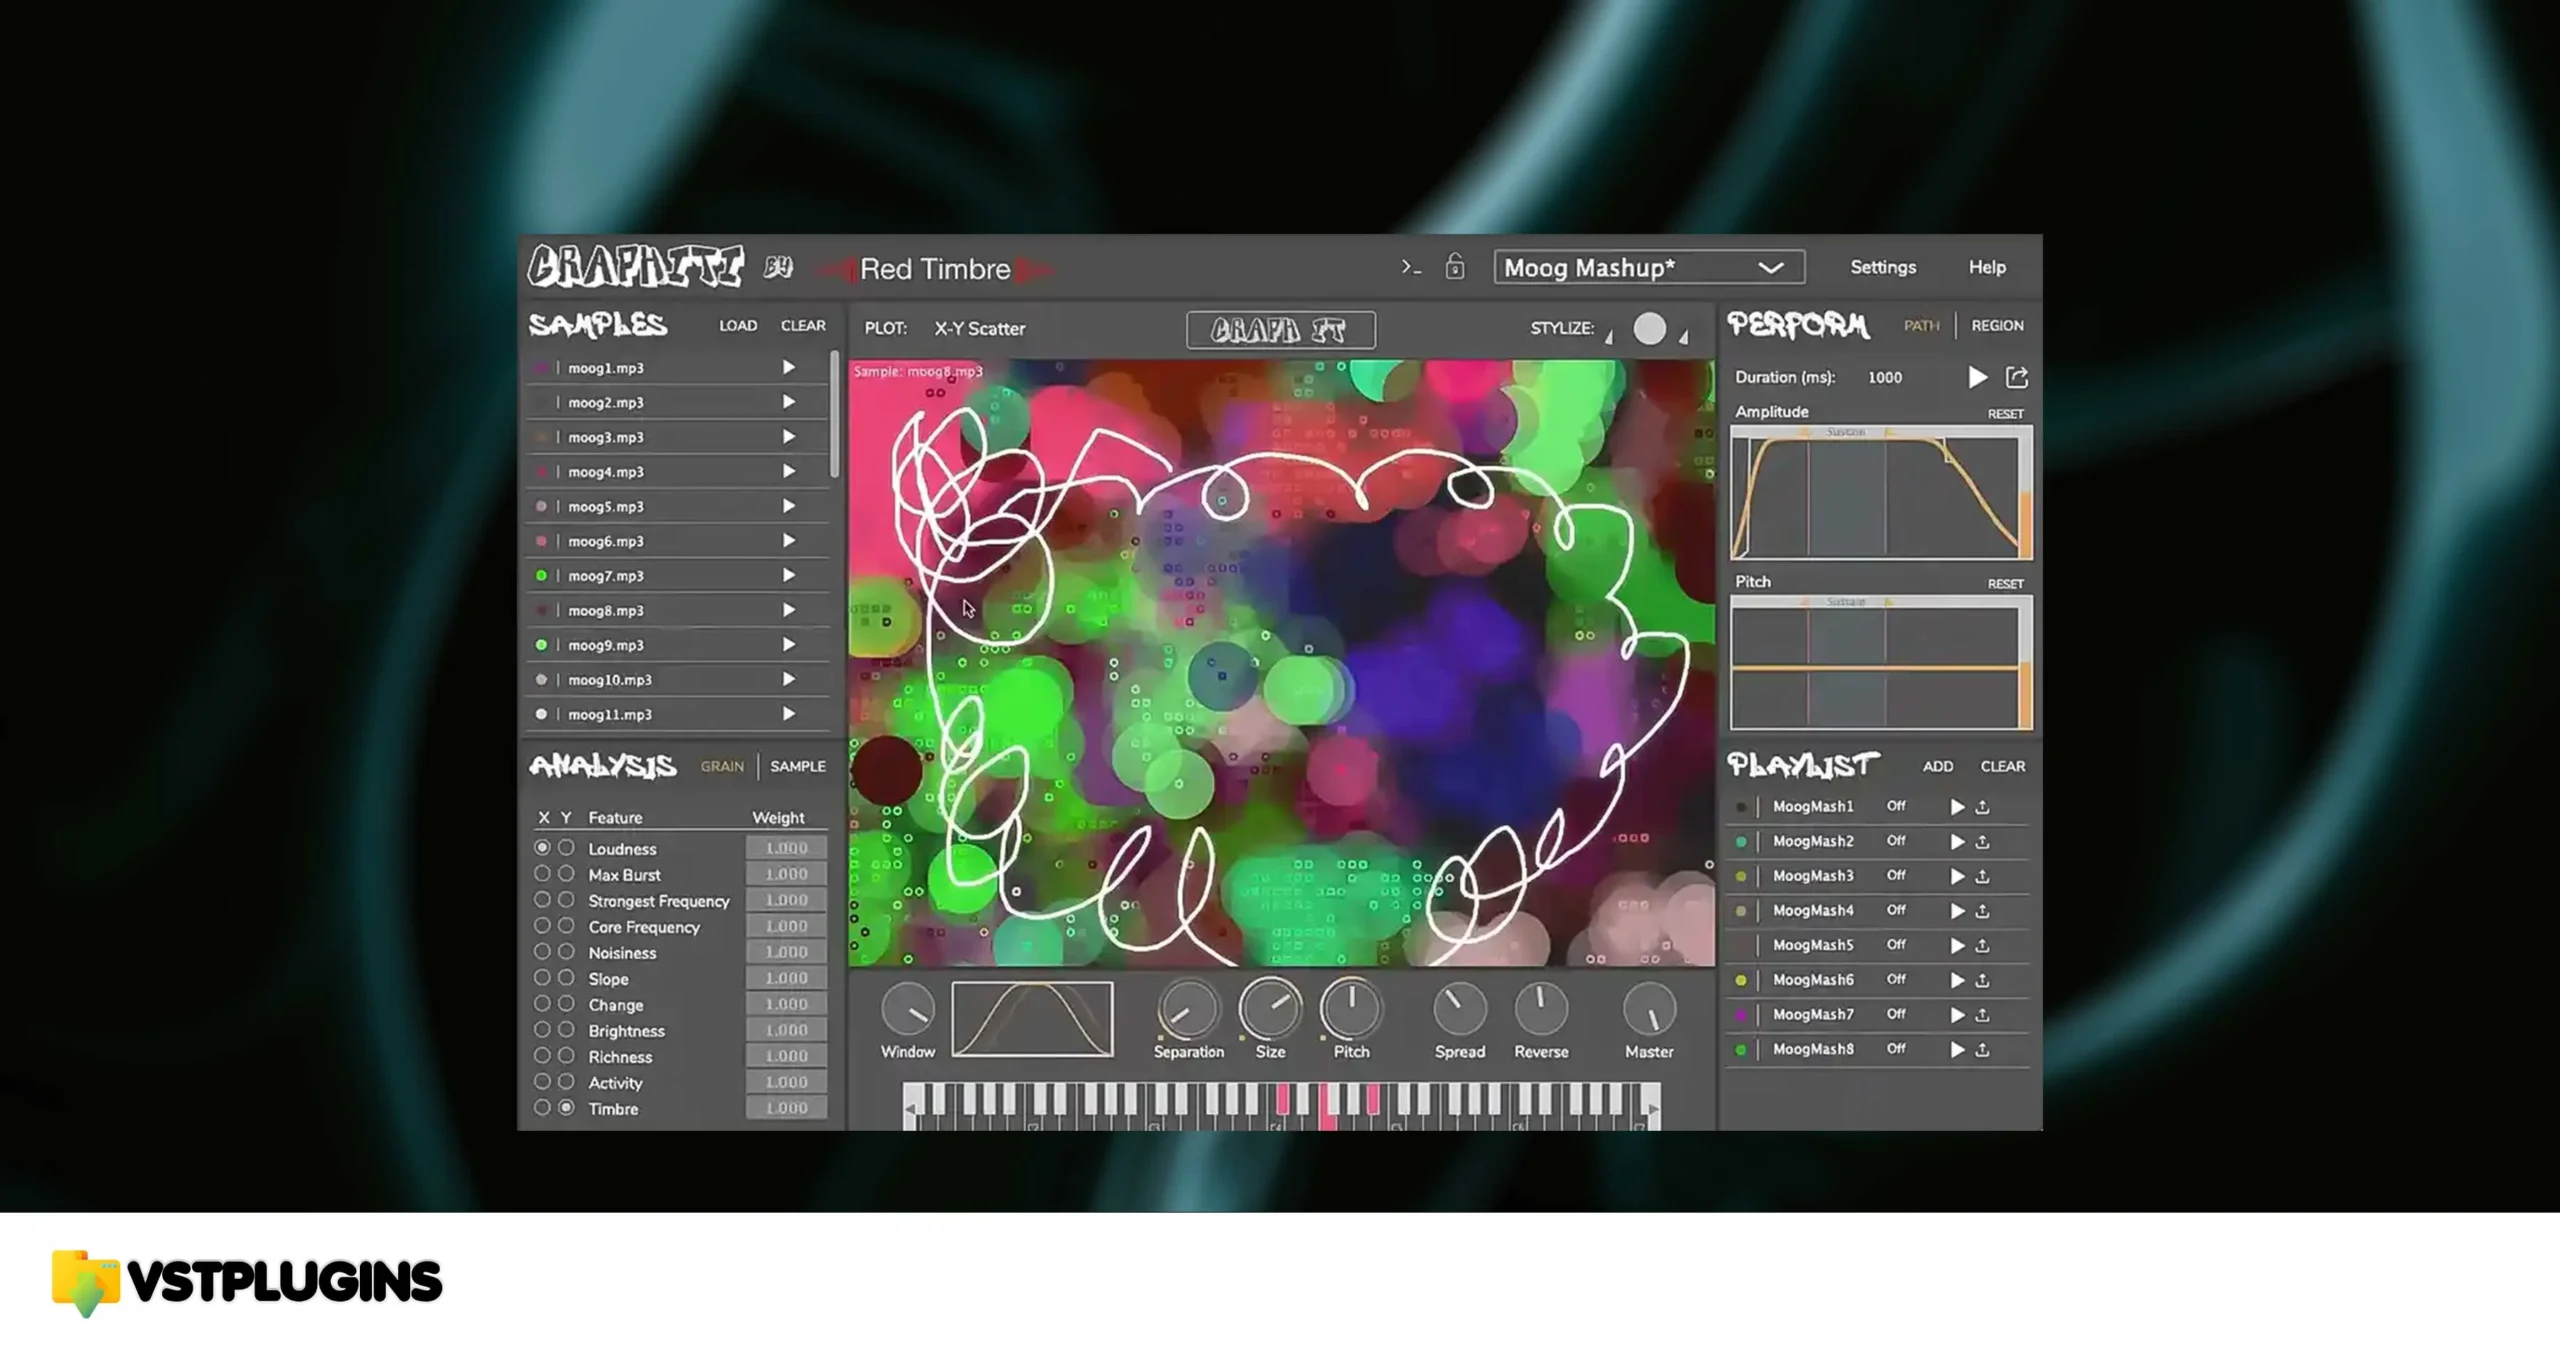This screenshot has height=1357, width=2560.
Task: Toggle MoogMash5 Off state
Action: tap(1896, 944)
